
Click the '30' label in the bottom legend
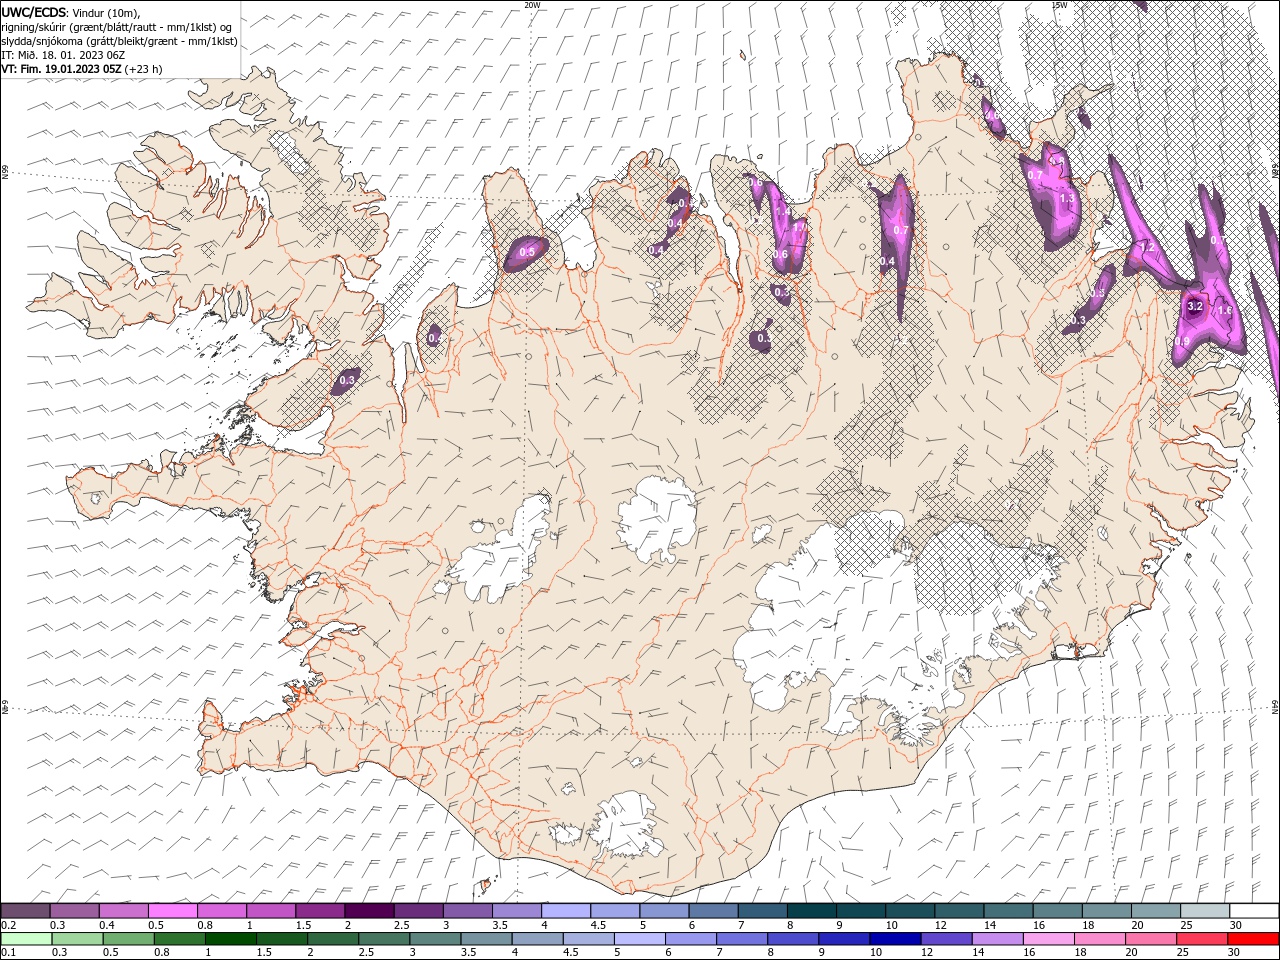click(1234, 953)
